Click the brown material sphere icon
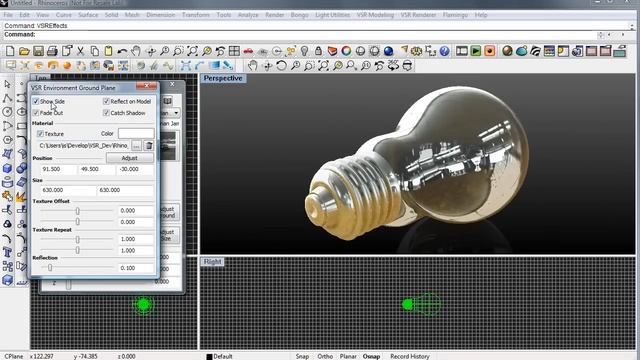 point(507,51)
